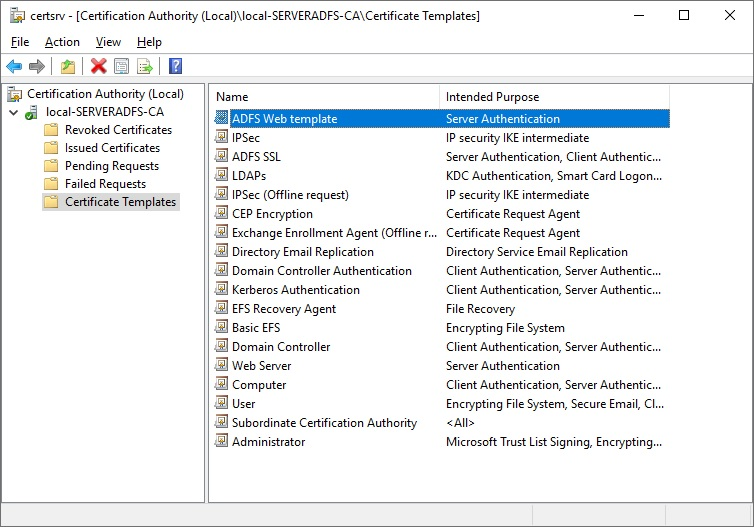Click the ADFS Web template certificate icon
754x527 pixels.
(x=222, y=119)
